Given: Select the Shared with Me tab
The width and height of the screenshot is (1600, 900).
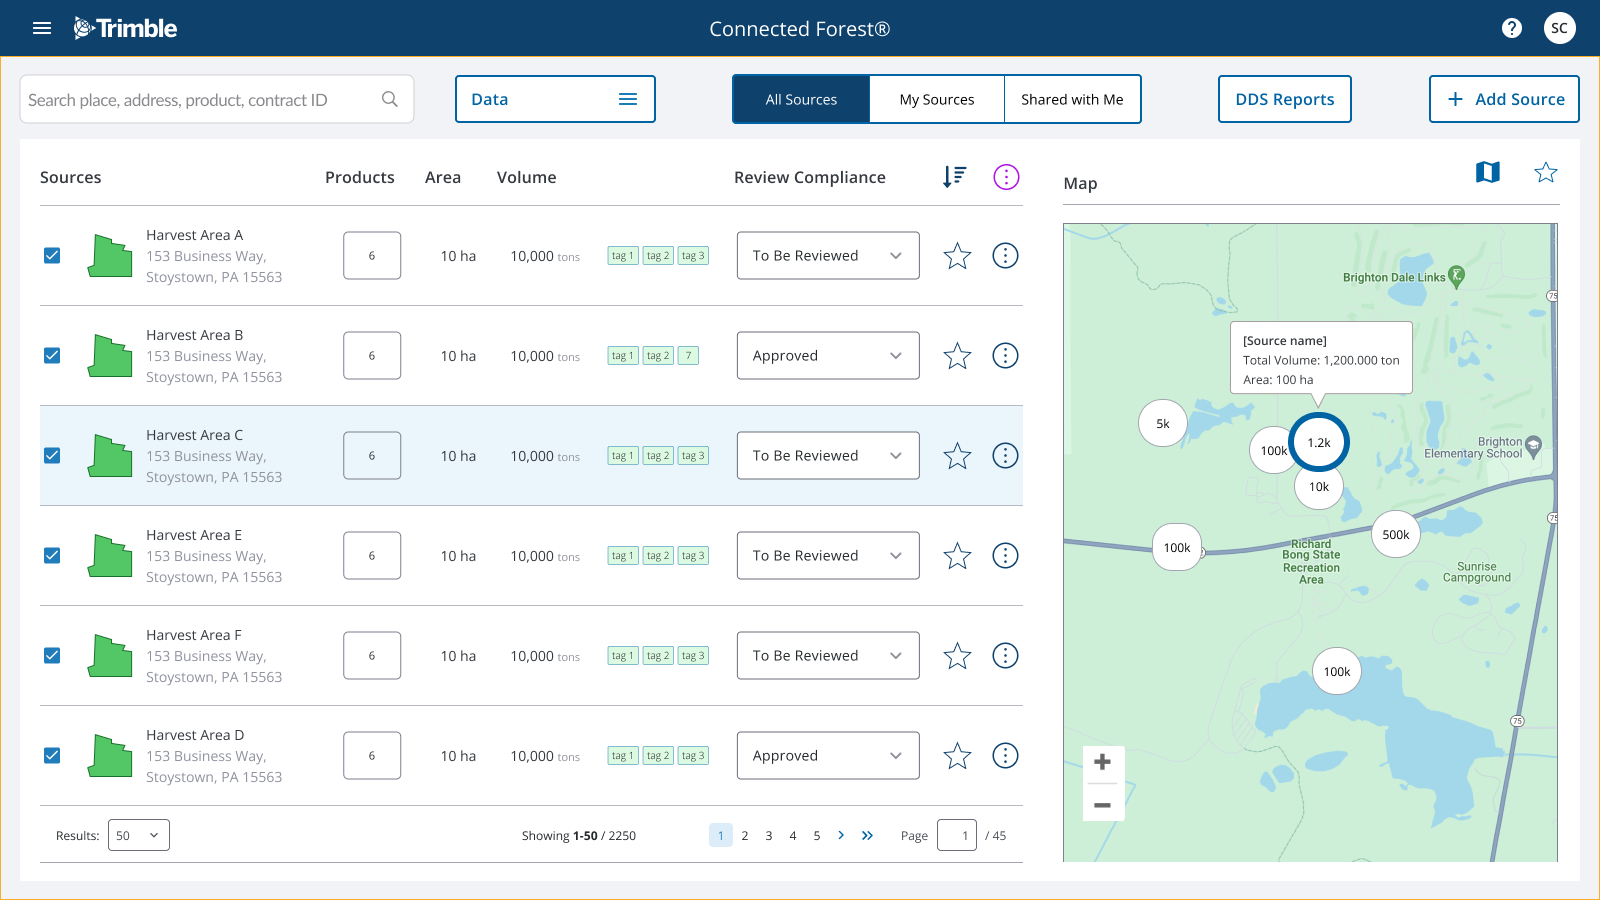Looking at the screenshot, I should (x=1072, y=99).
